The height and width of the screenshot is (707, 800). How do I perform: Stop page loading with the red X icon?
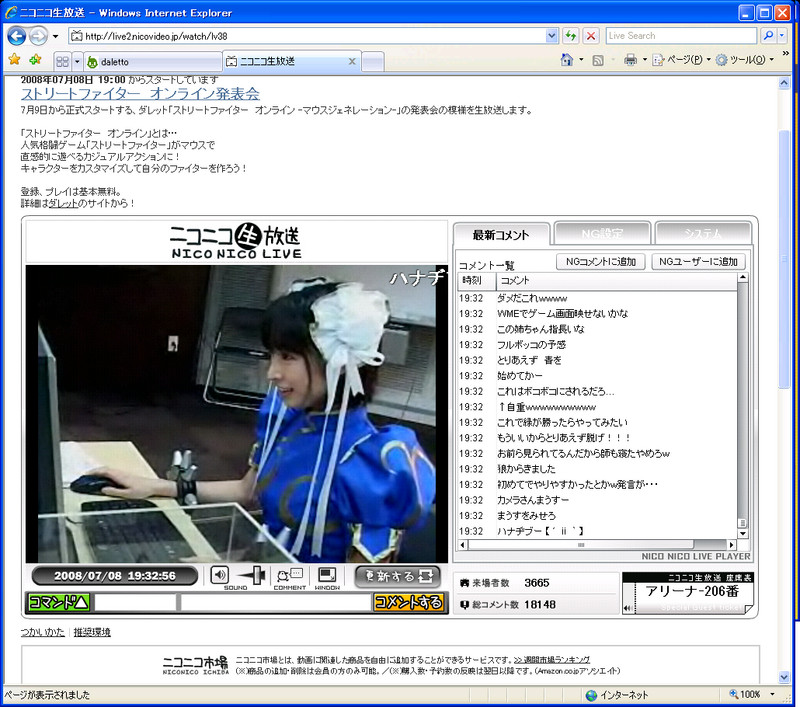tap(590, 35)
